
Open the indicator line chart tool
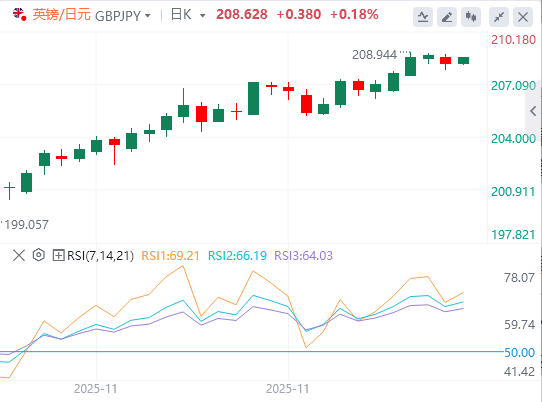tap(423, 17)
